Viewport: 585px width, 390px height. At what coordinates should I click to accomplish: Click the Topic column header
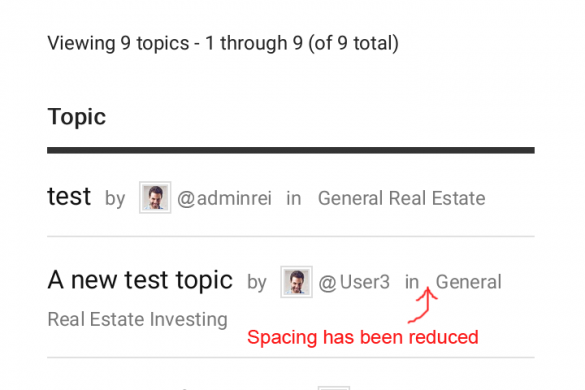click(x=76, y=117)
